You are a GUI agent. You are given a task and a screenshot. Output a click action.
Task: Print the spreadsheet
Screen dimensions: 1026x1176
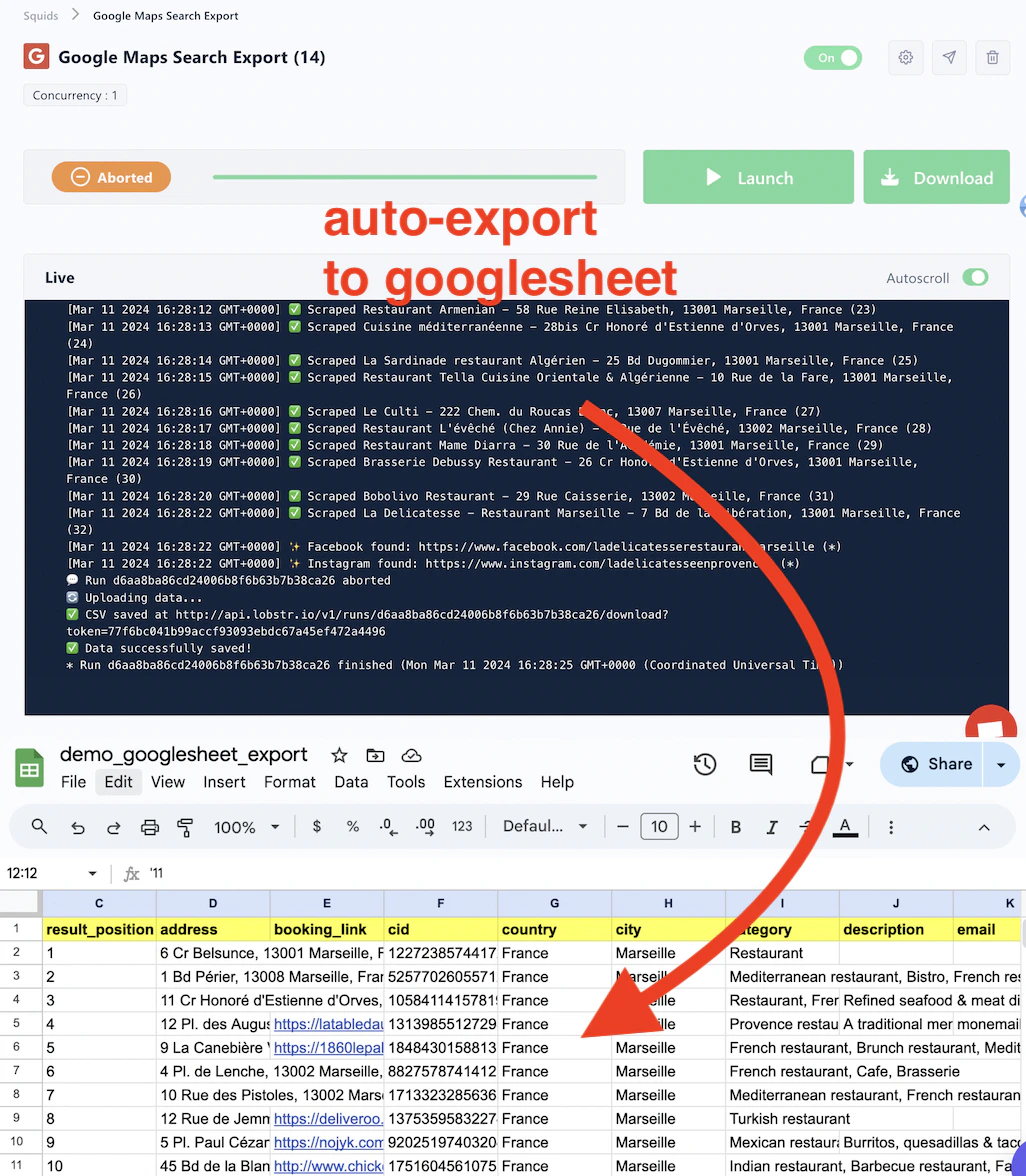[150, 827]
